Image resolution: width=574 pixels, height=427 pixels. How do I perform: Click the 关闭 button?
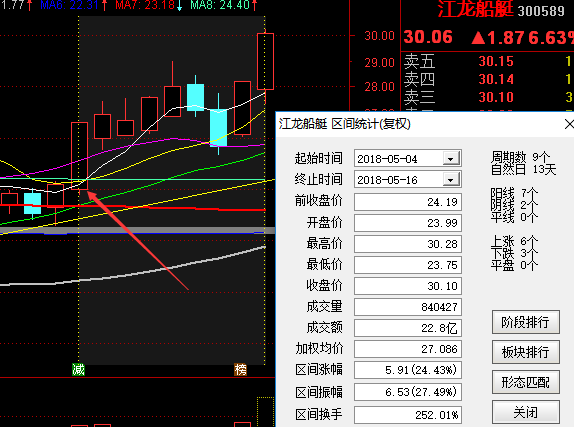526,412
